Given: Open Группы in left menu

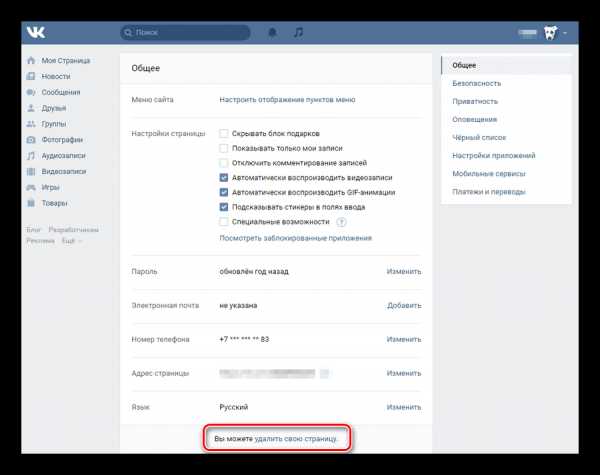Looking at the screenshot, I should click(54, 124).
